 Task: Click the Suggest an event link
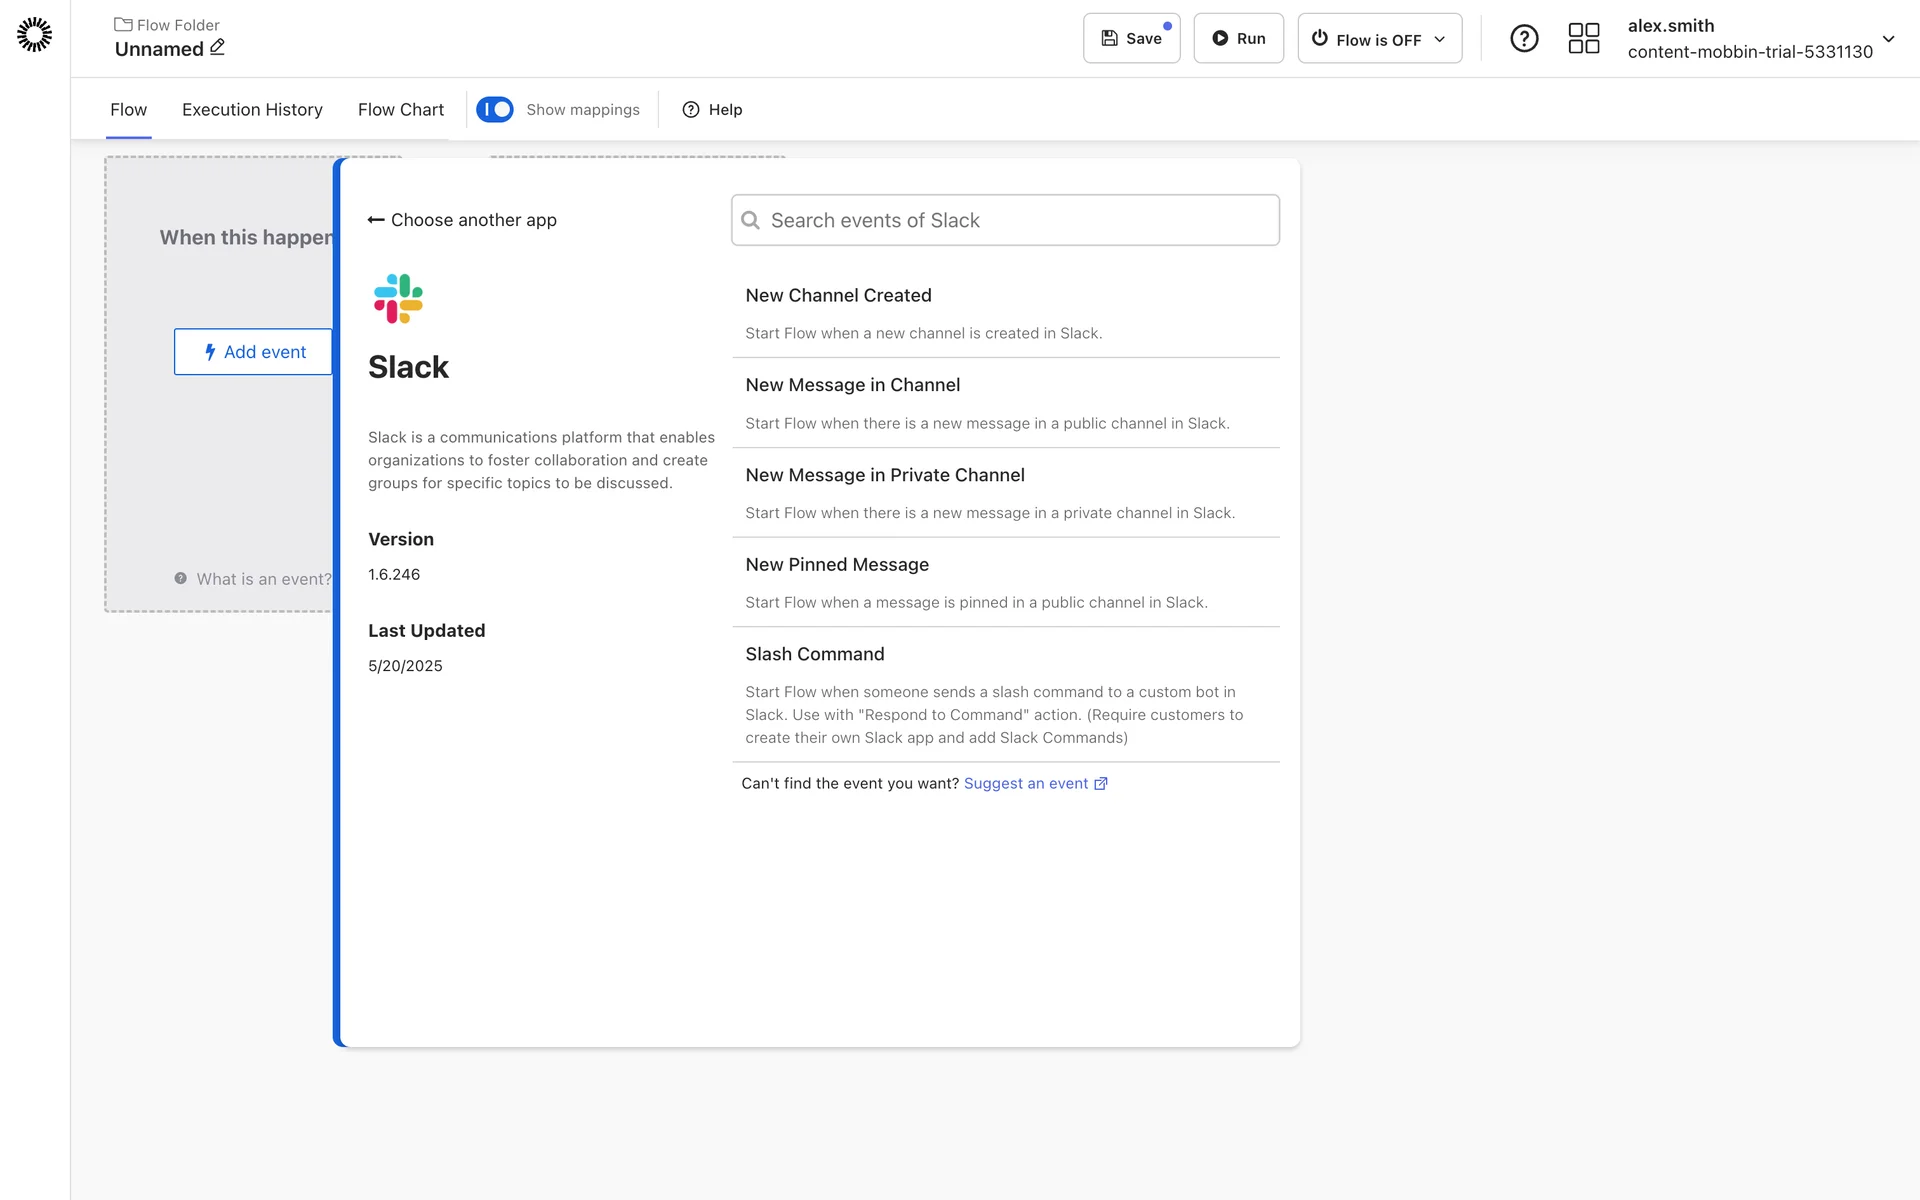pos(1025,784)
